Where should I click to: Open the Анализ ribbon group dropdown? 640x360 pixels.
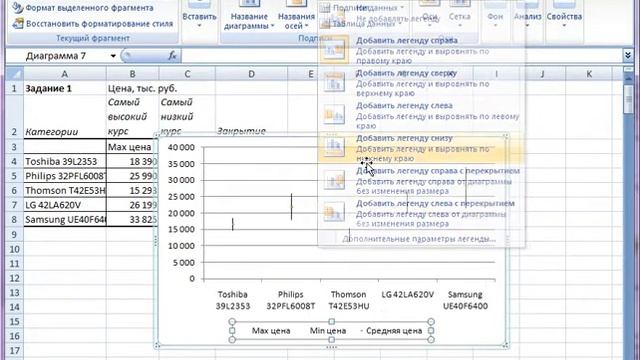pyautogui.click(x=527, y=16)
